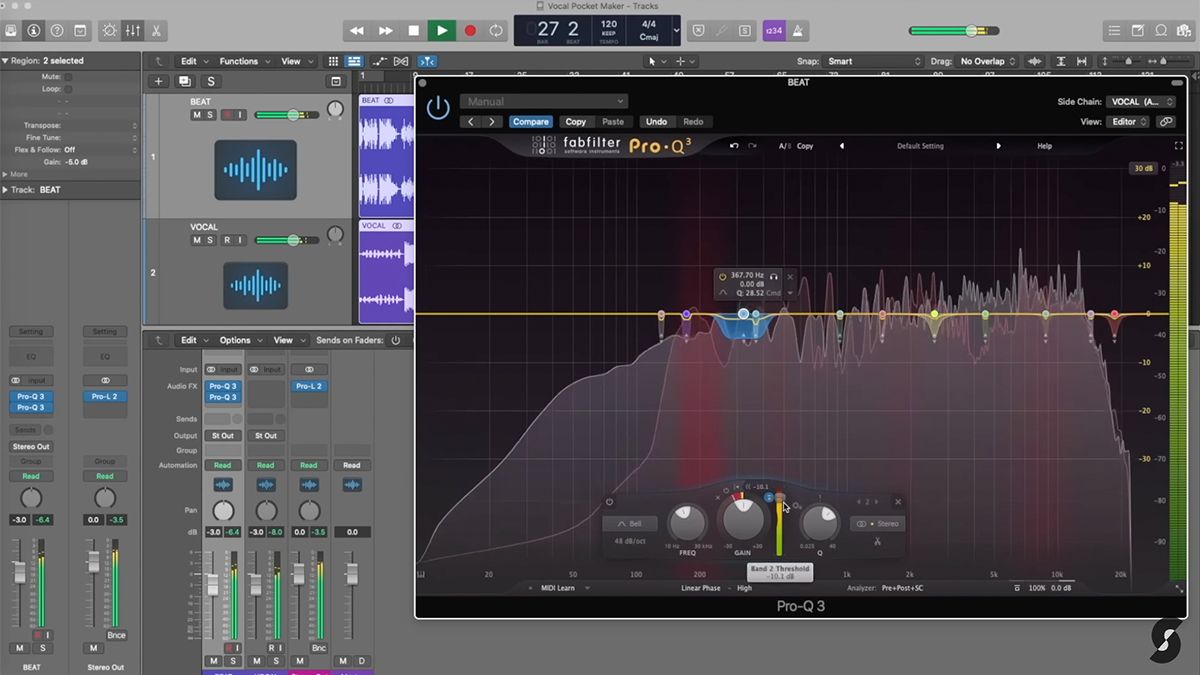
Task: Open the Drag dropdown set to No Overlap
Action: pos(986,61)
